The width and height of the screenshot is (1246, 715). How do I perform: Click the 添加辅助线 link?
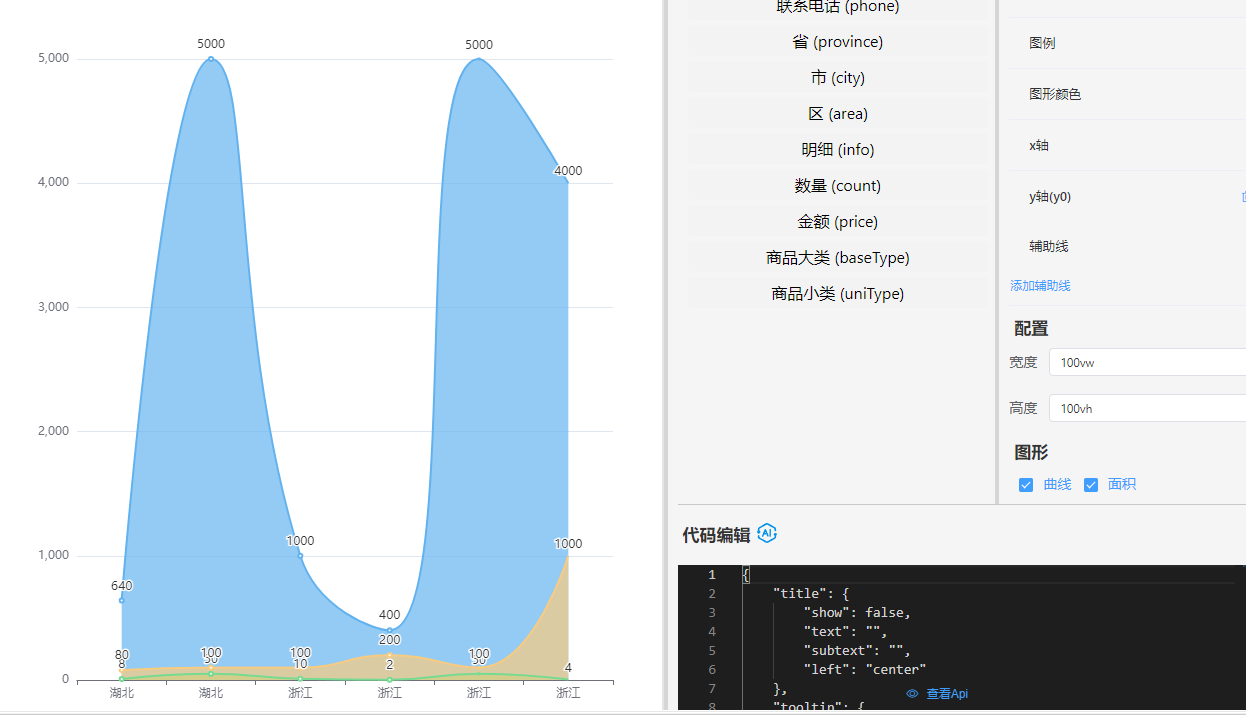[x=1040, y=286]
